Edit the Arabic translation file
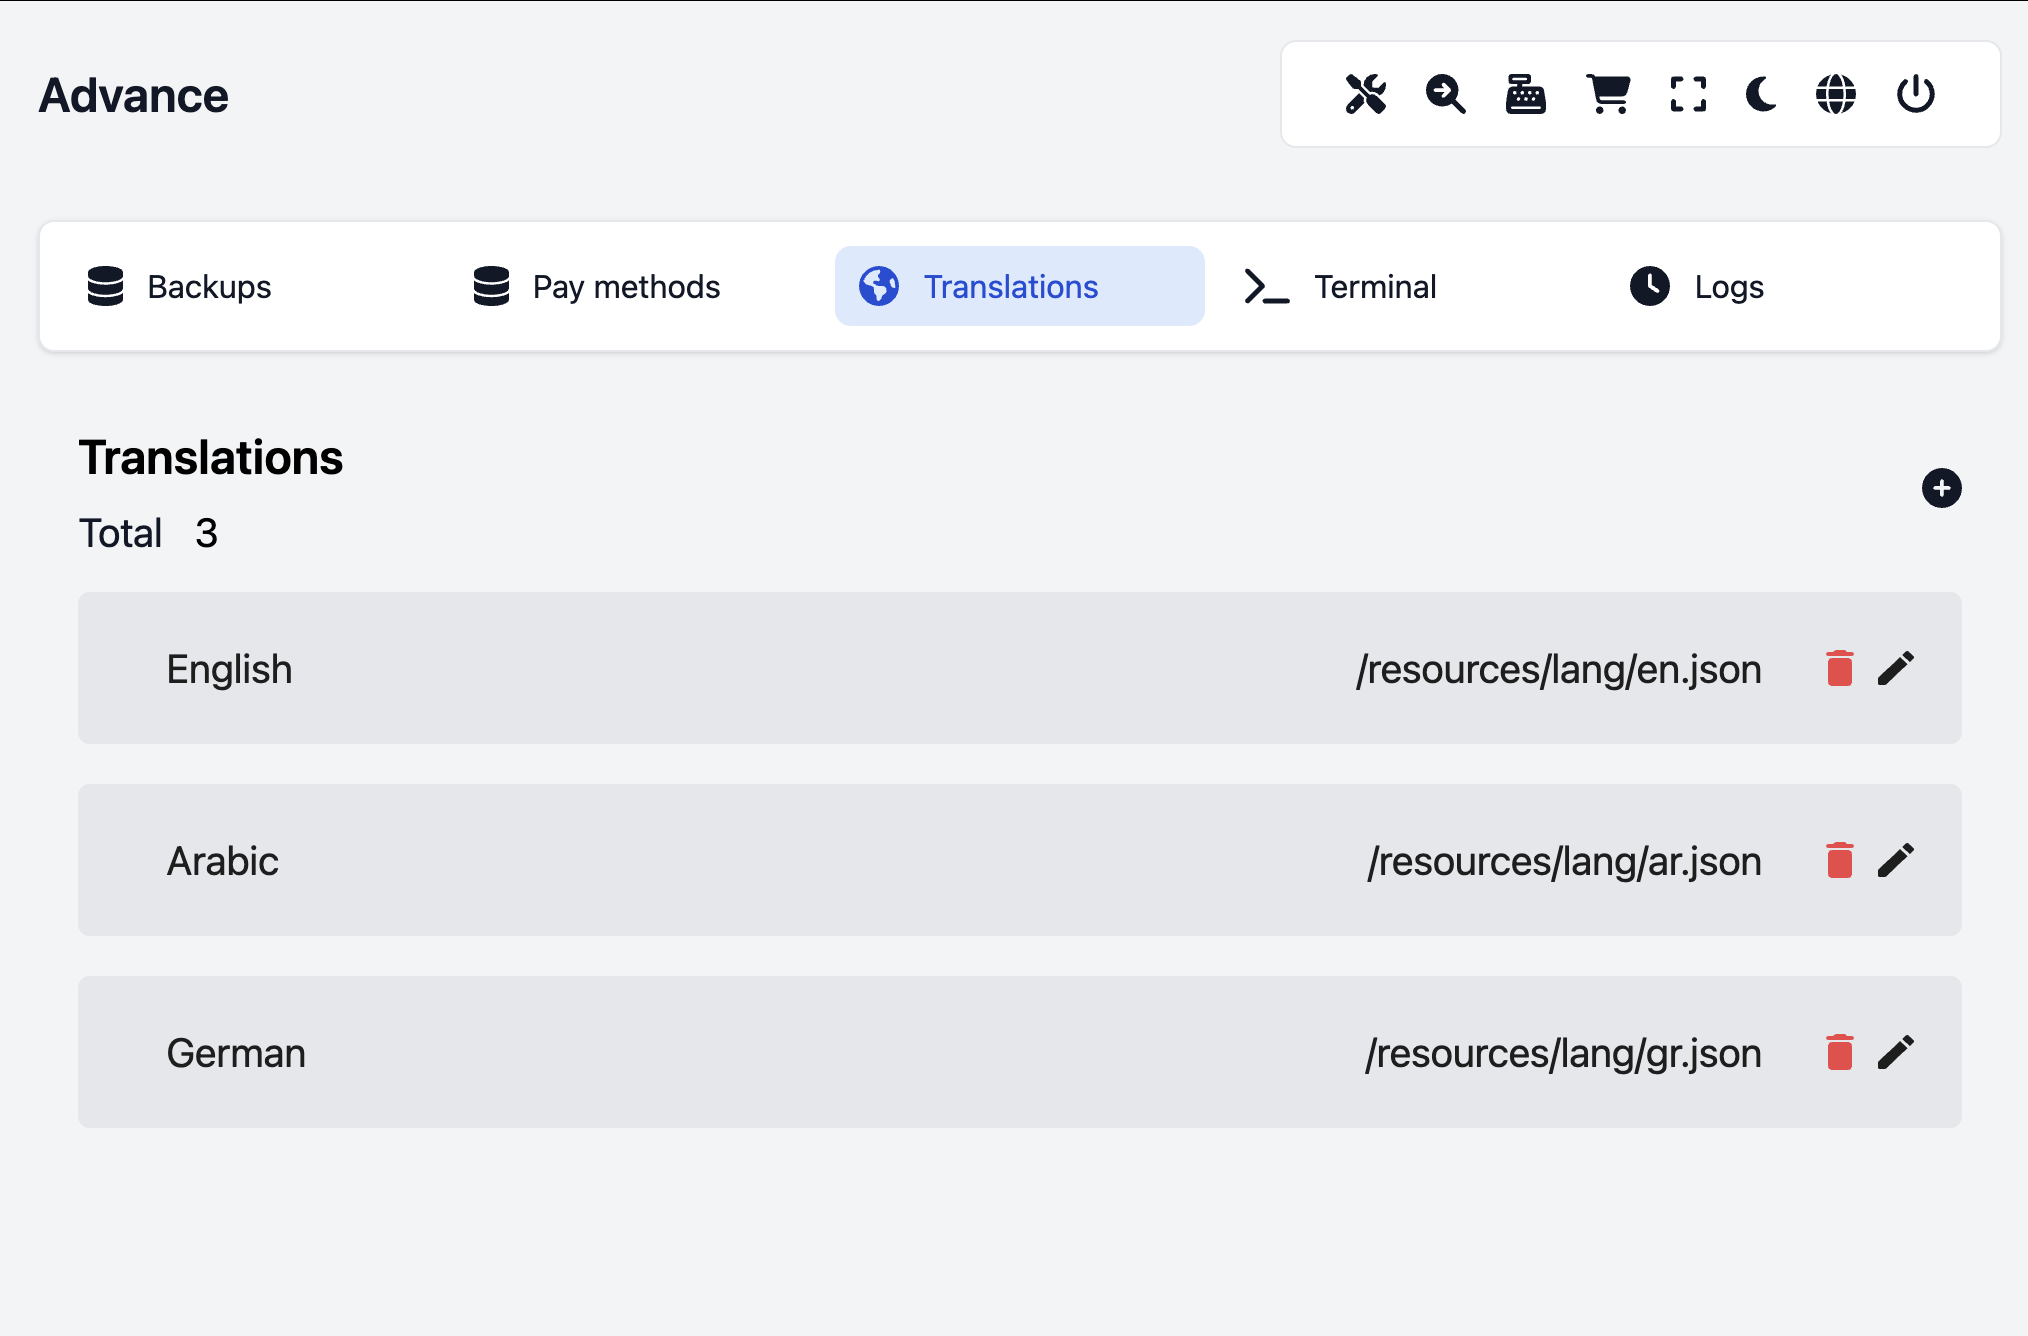The width and height of the screenshot is (2028, 1336). pyautogui.click(x=1895, y=860)
